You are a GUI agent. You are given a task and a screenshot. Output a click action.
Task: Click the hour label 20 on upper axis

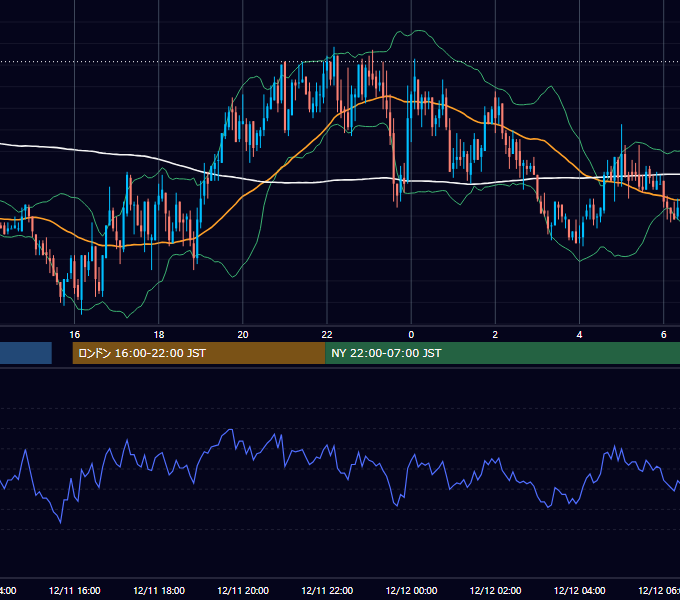pyautogui.click(x=243, y=335)
